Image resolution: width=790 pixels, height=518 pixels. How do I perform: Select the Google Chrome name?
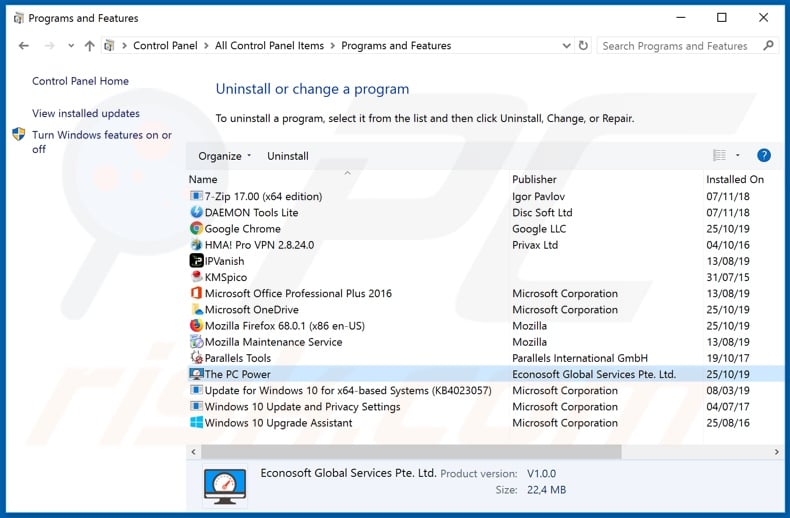(242, 229)
